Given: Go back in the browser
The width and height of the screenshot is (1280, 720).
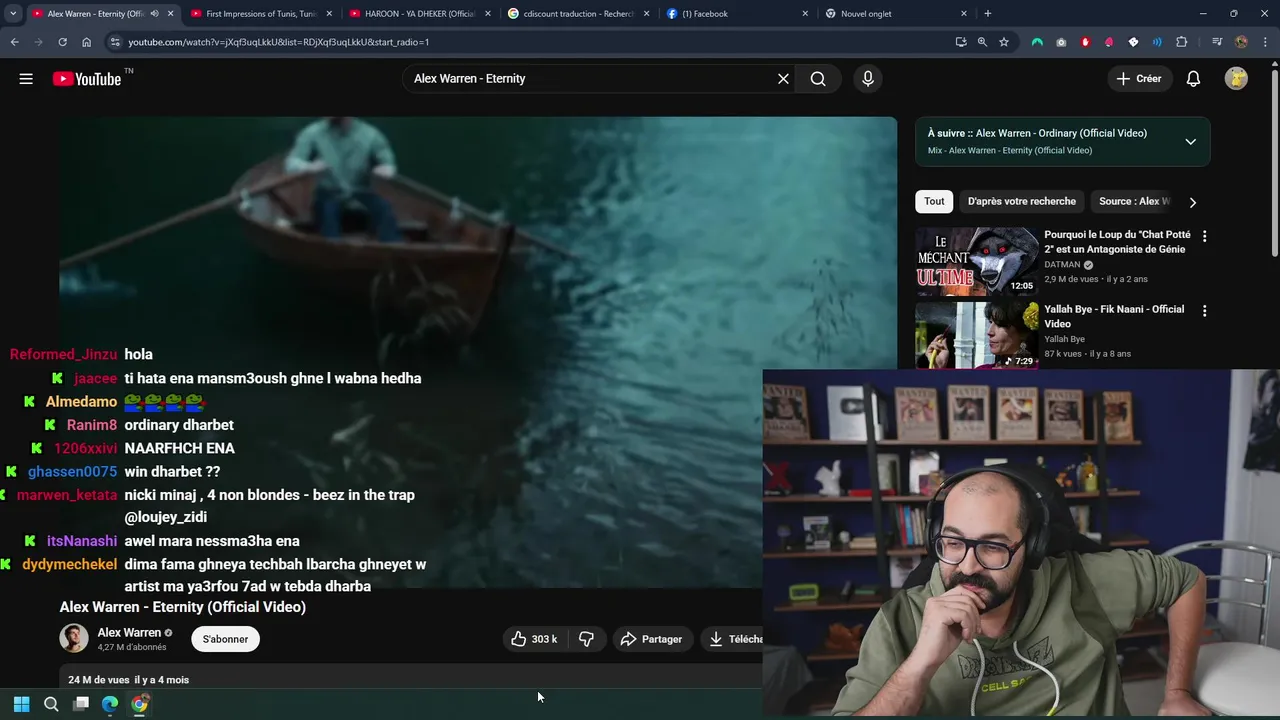Looking at the screenshot, I should 14,42.
